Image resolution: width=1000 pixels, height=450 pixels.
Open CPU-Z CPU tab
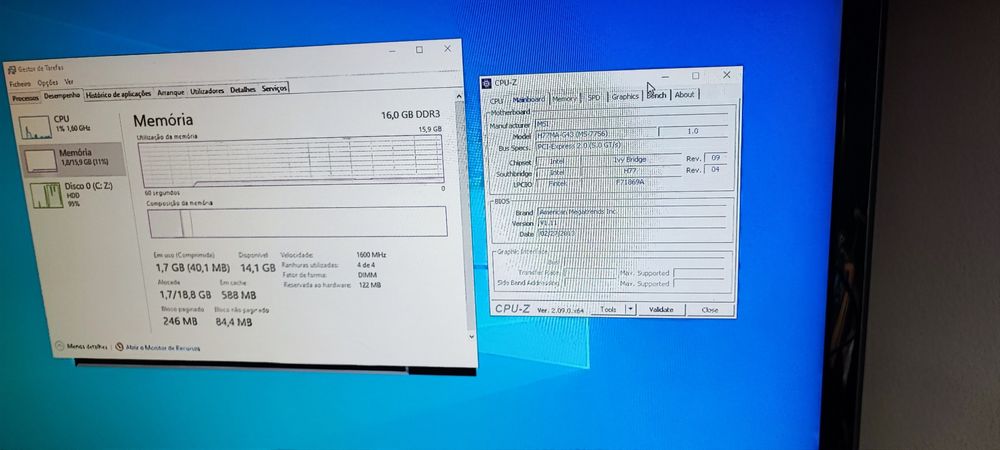[496, 101]
